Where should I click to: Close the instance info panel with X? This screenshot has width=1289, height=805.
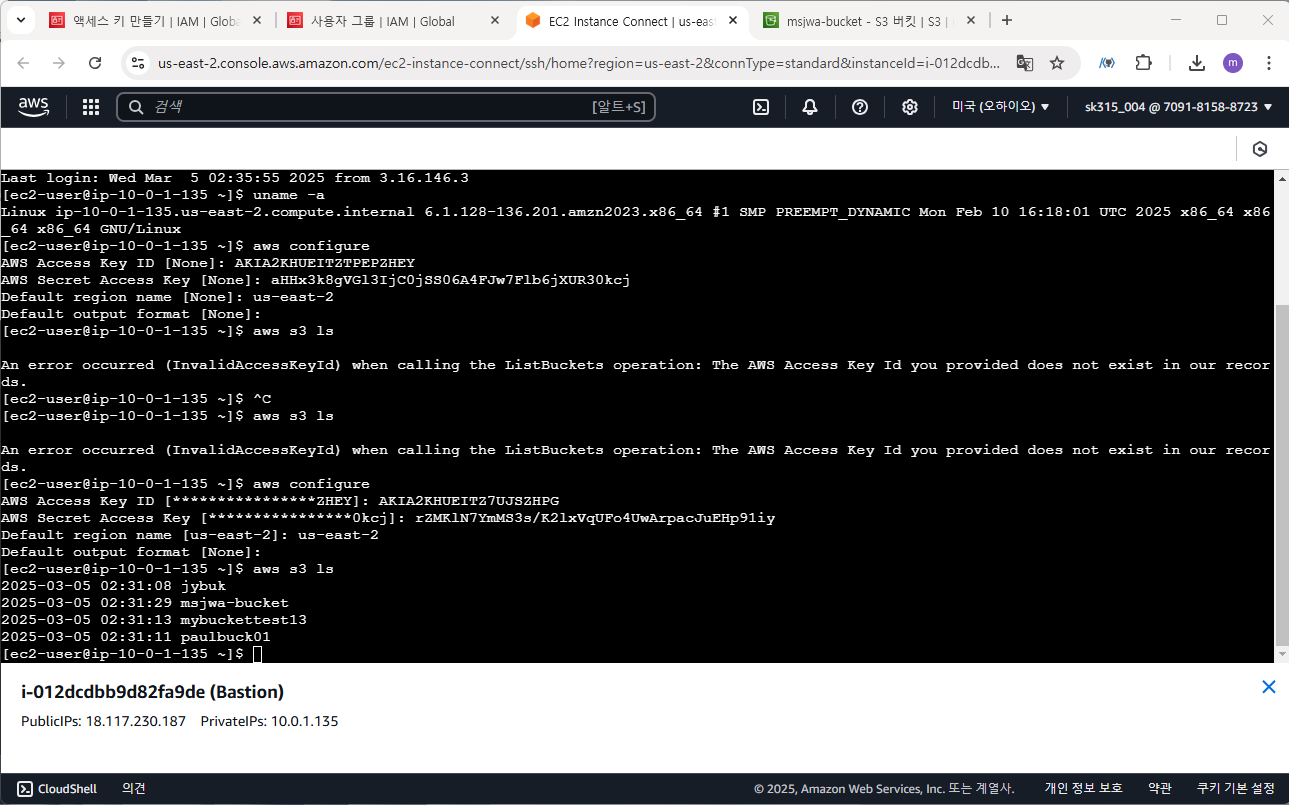(1269, 687)
